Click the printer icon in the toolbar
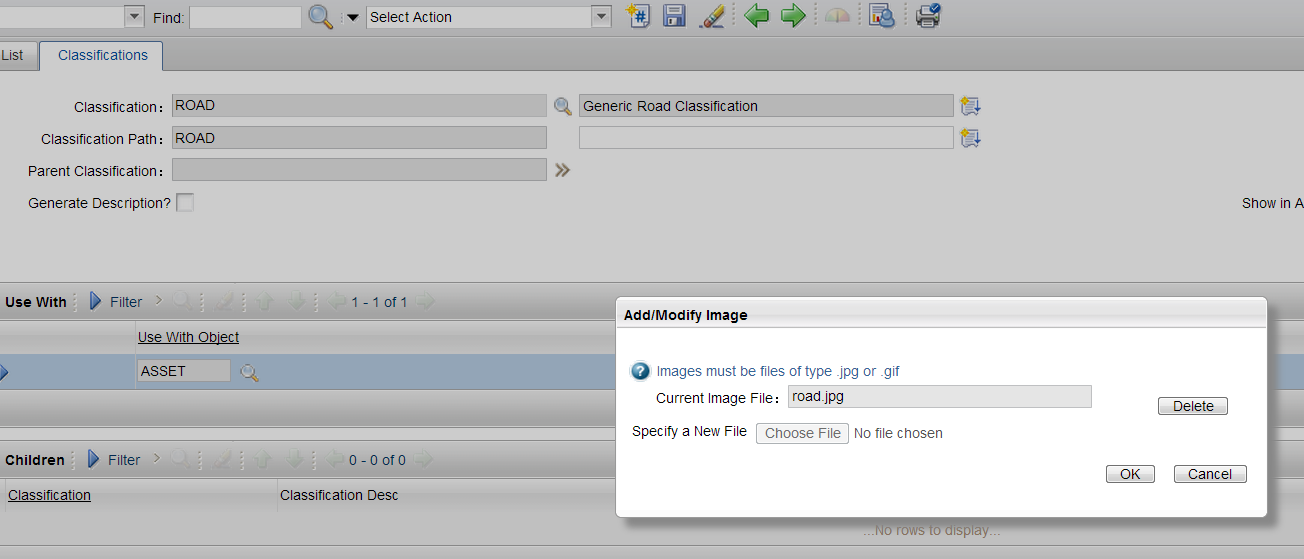The width and height of the screenshot is (1304, 559). tap(928, 16)
